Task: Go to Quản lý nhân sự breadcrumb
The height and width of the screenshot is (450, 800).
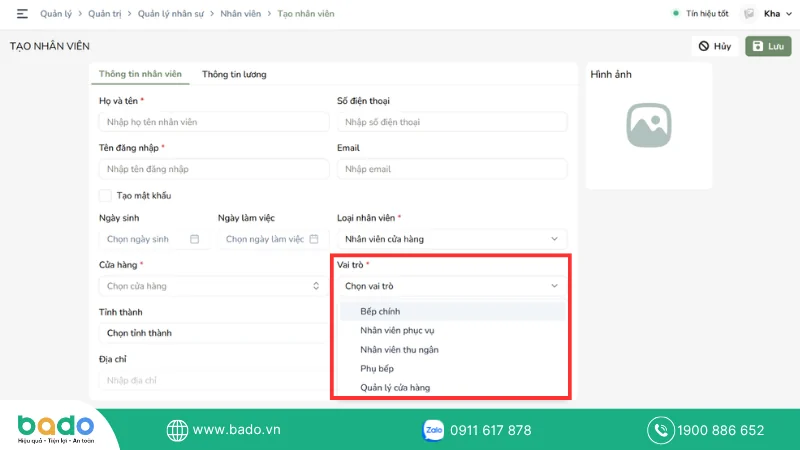Action: pos(171,14)
